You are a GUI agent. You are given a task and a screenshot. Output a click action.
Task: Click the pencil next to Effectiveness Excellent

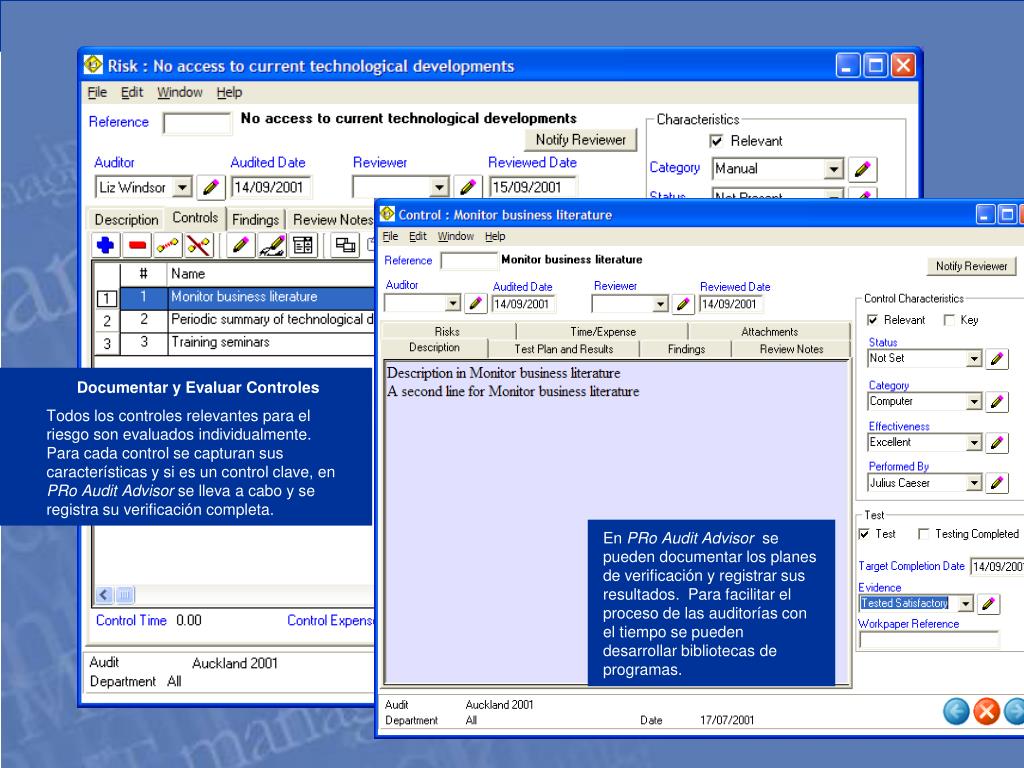click(997, 443)
